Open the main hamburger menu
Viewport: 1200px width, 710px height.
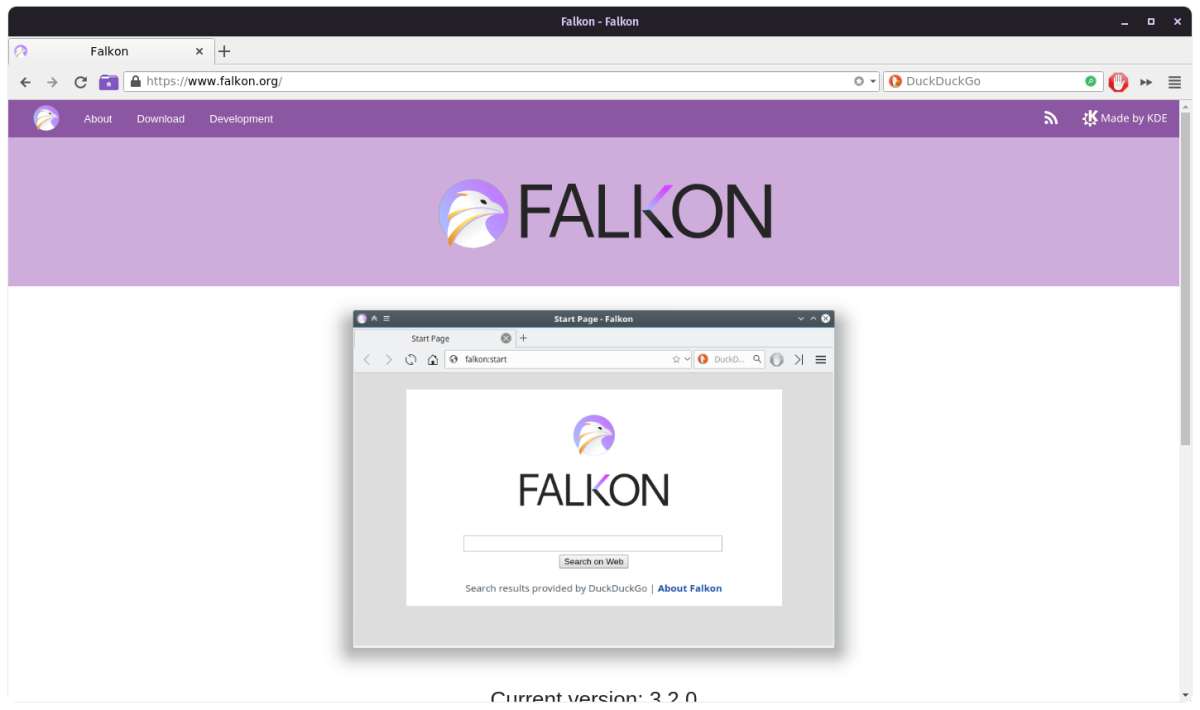pyautogui.click(x=1172, y=82)
